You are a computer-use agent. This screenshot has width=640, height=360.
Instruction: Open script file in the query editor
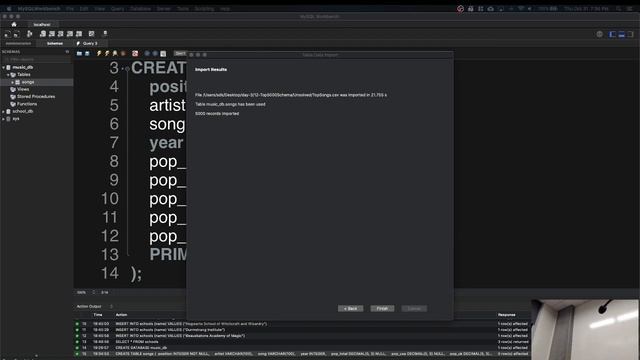79,53
